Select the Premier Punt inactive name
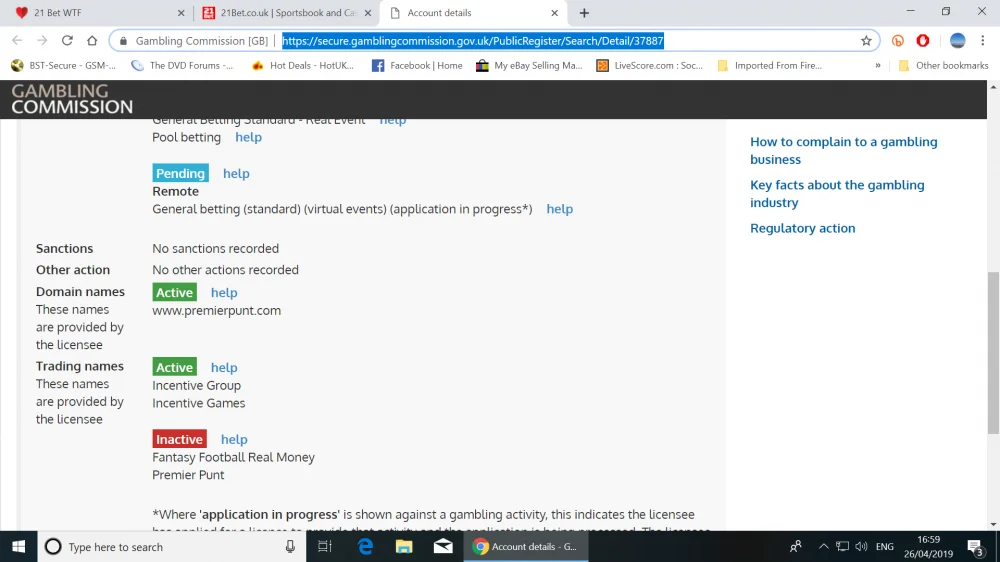 click(188, 475)
